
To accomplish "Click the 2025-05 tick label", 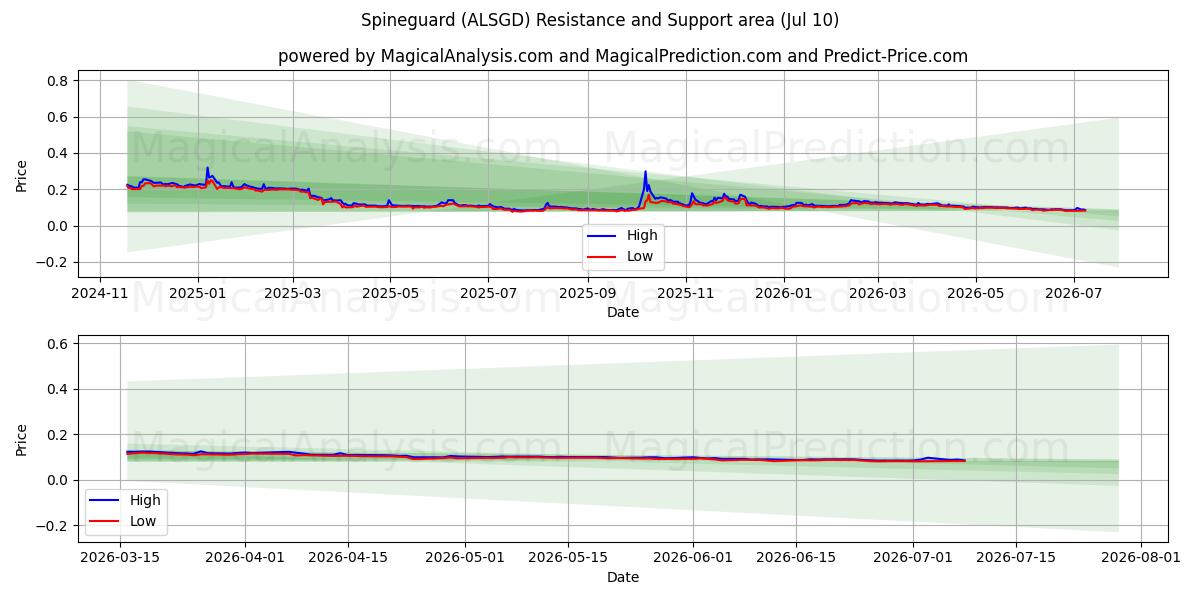I will tap(390, 294).
